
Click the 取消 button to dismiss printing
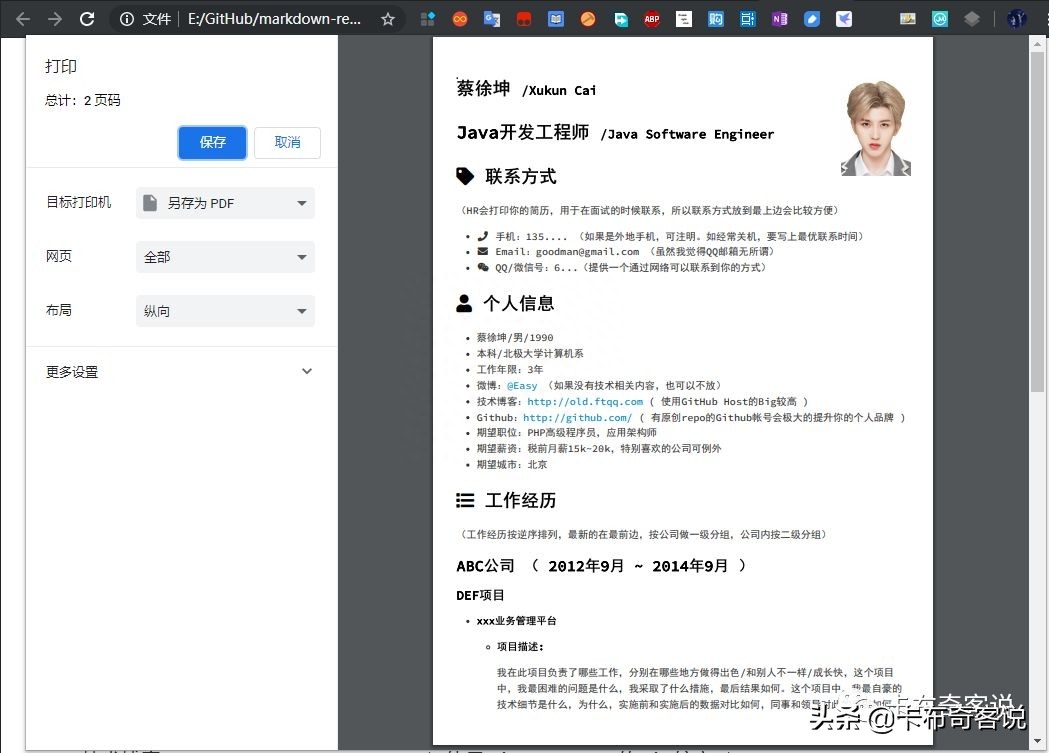[x=287, y=143]
